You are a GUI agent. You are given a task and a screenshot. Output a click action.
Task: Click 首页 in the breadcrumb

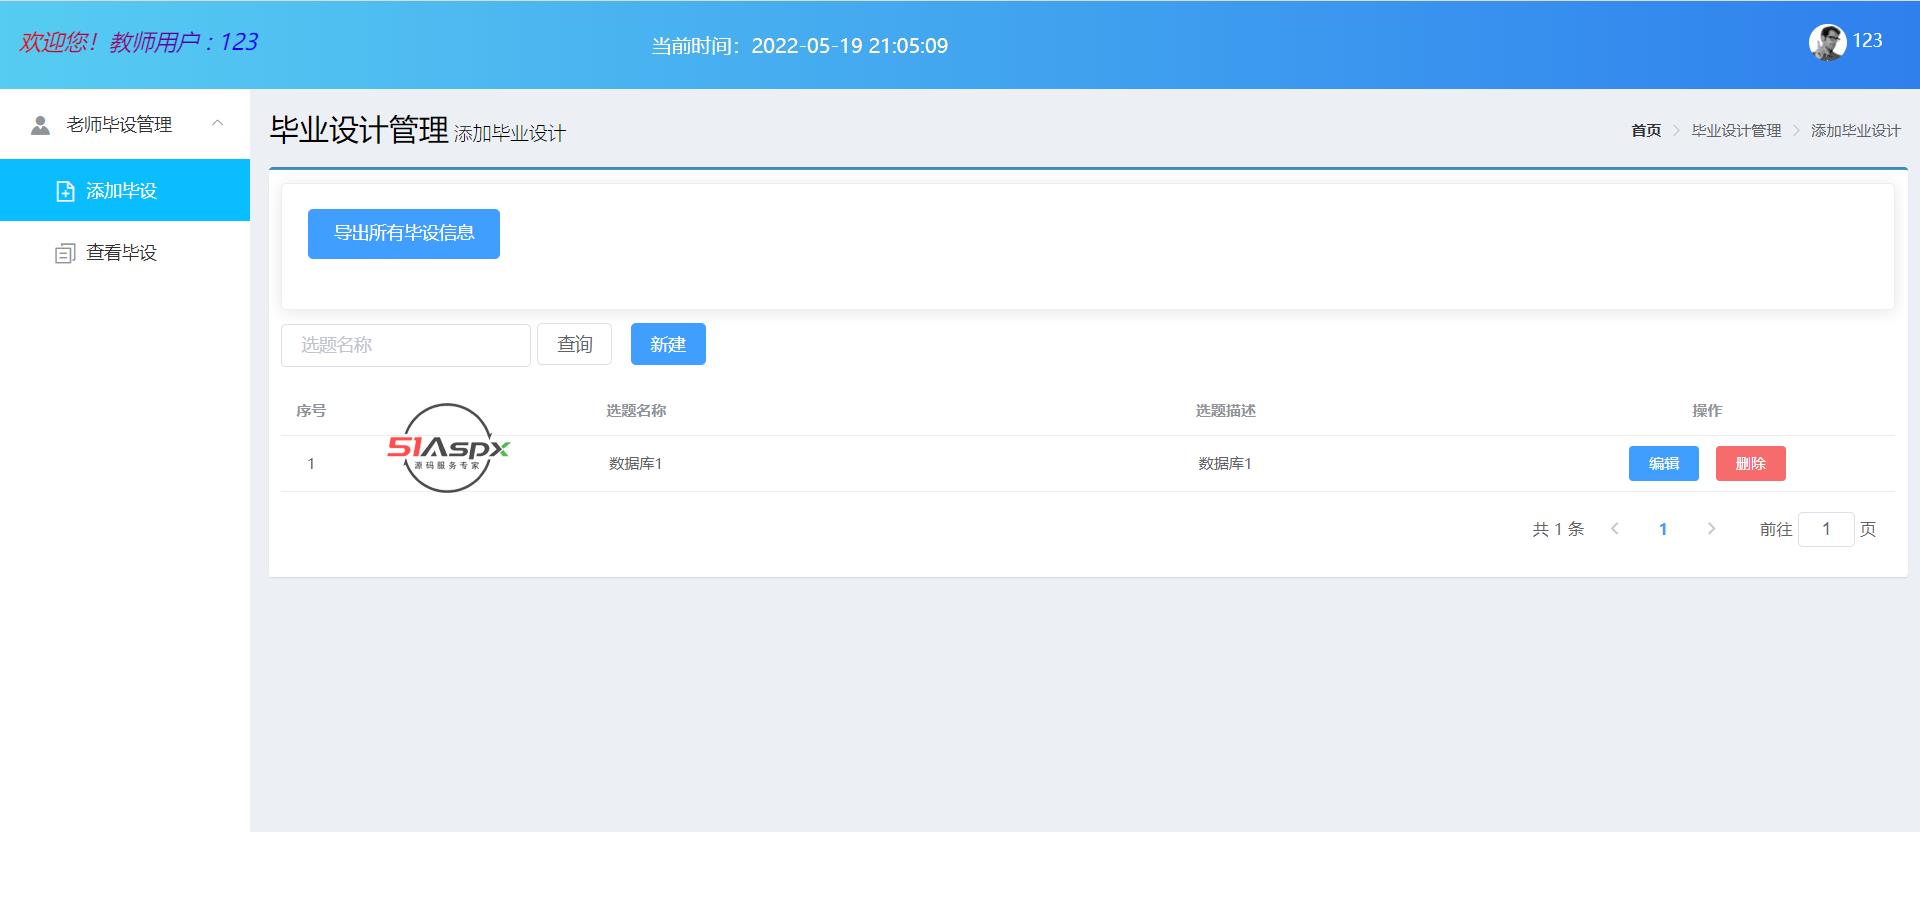coord(1645,131)
